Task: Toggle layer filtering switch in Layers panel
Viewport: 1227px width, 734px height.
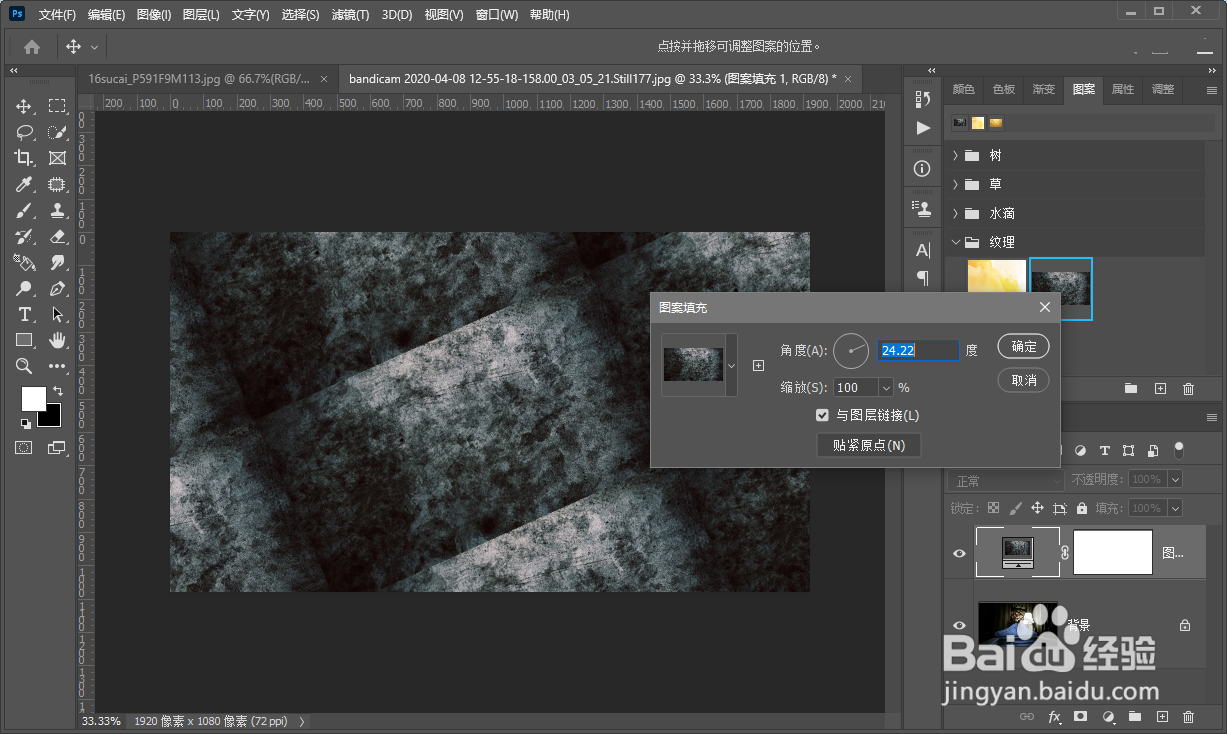Action: (x=1179, y=450)
